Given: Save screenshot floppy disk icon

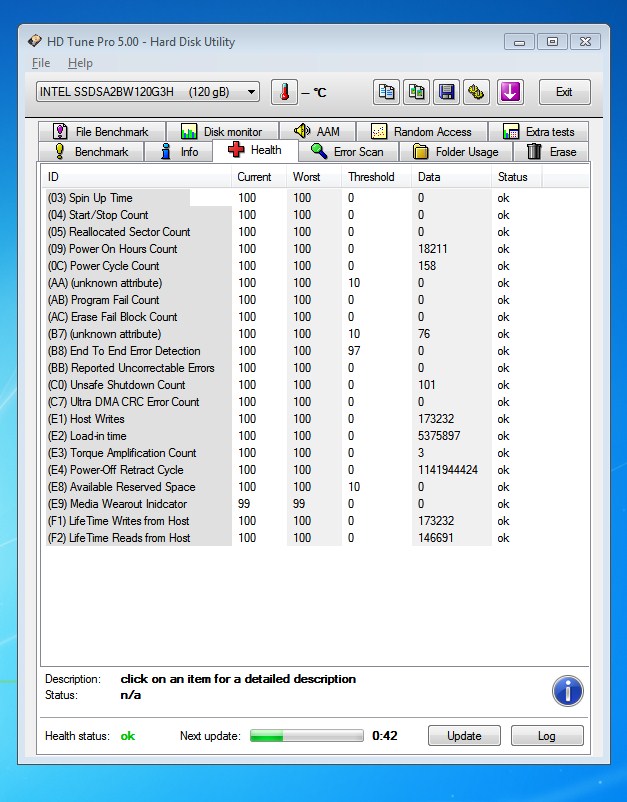Looking at the screenshot, I should pos(446,92).
